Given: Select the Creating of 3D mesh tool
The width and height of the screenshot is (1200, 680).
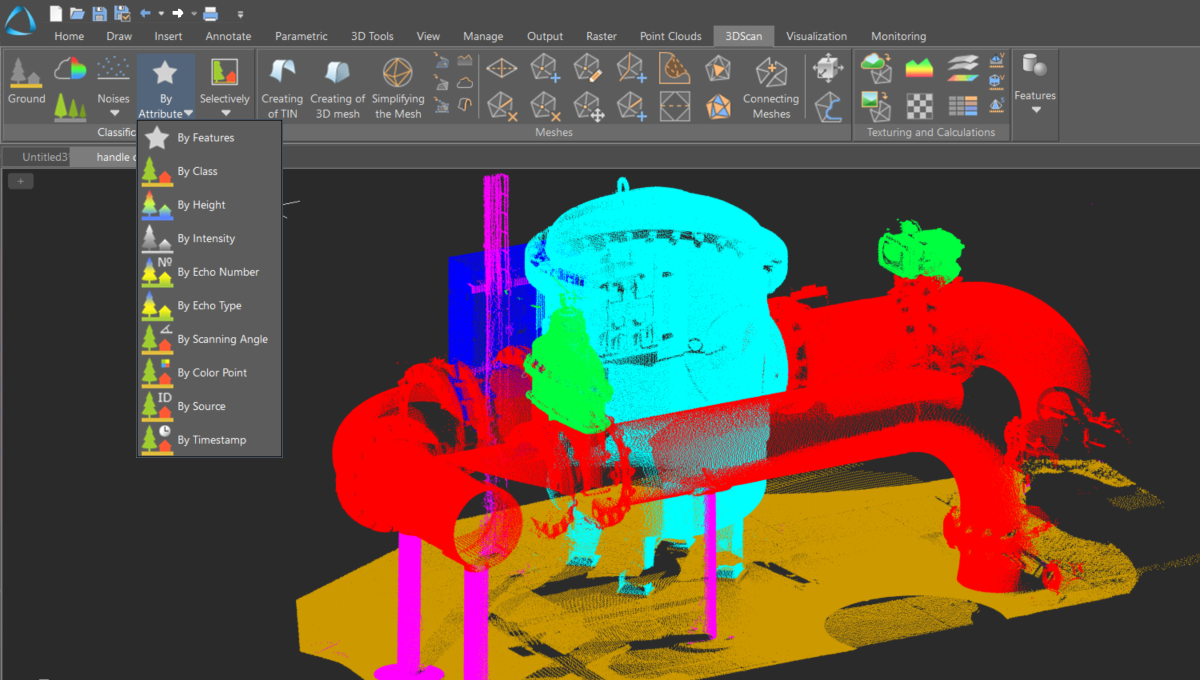Looking at the screenshot, I should [x=337, y=86].
